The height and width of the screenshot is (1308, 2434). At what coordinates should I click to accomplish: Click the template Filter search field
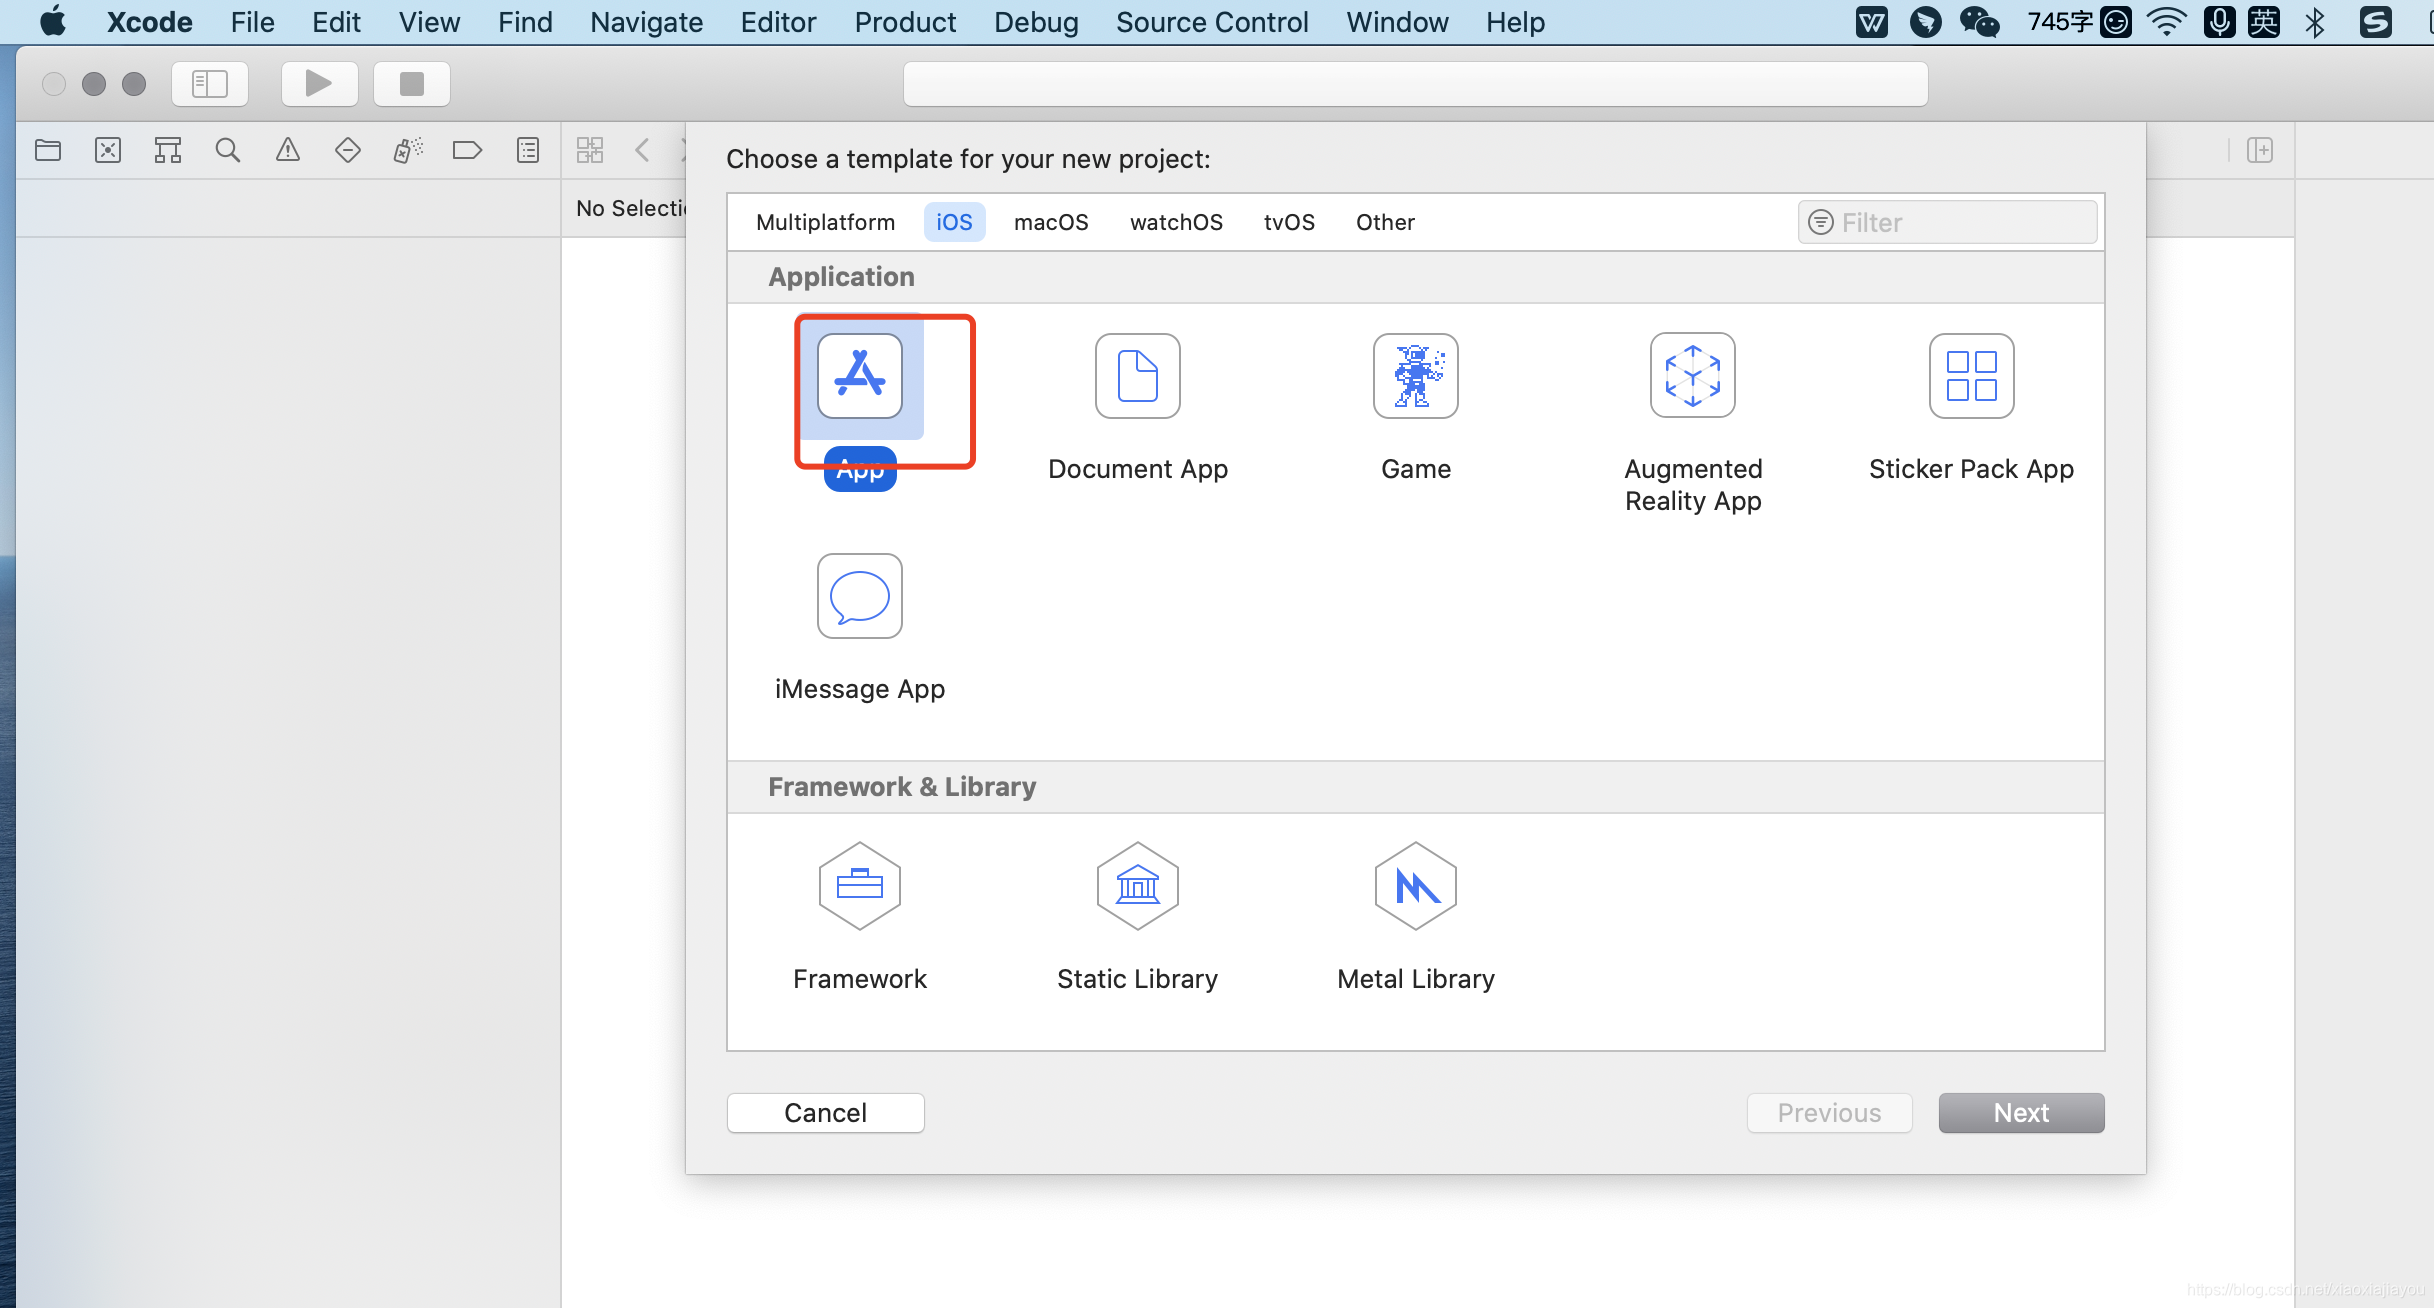tap(1960, 222)
